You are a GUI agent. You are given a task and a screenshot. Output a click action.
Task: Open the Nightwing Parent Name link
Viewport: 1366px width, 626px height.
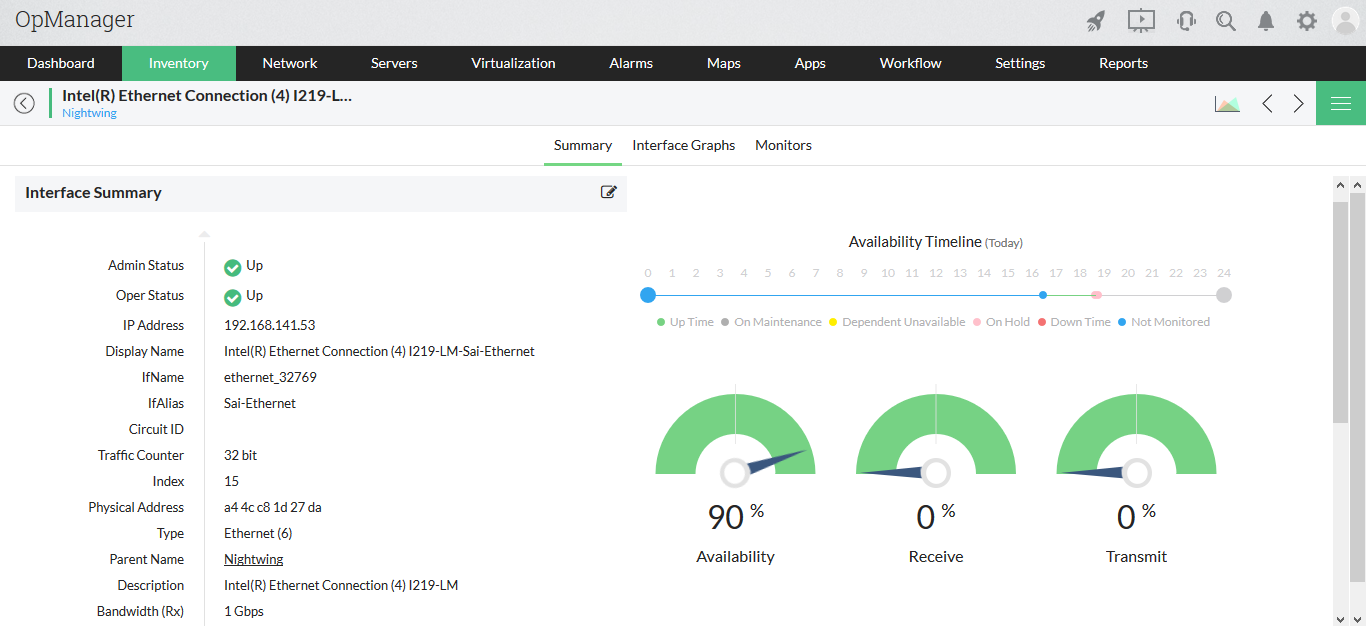click(x=254, y=559)
